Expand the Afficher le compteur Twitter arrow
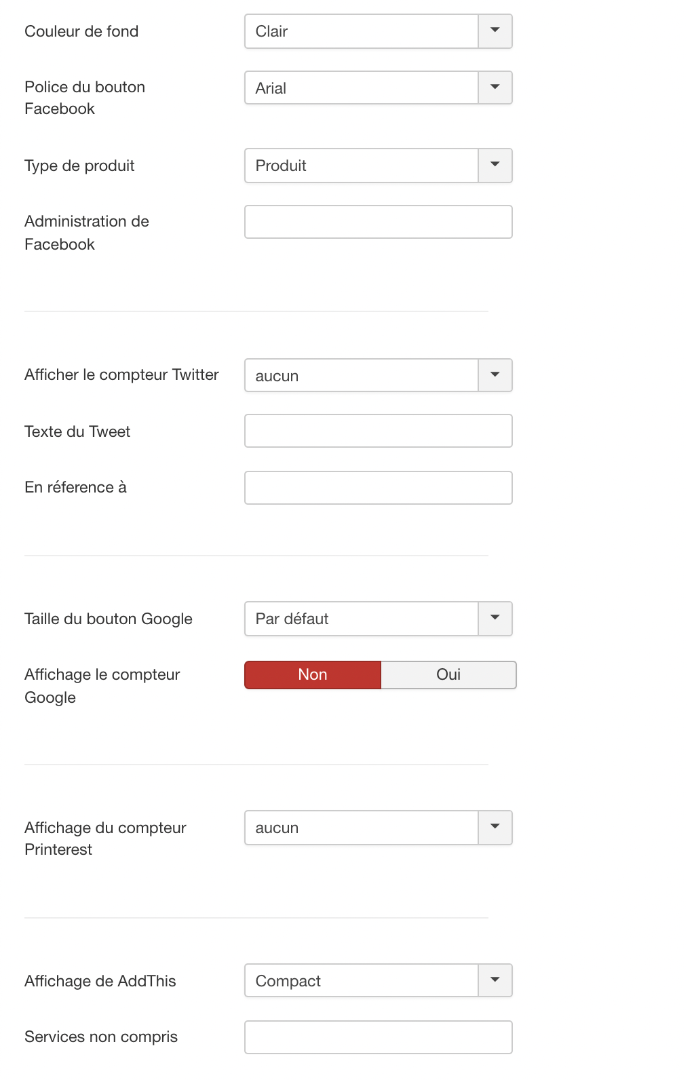Screen dimensions: 687x1080 point(495,375)
